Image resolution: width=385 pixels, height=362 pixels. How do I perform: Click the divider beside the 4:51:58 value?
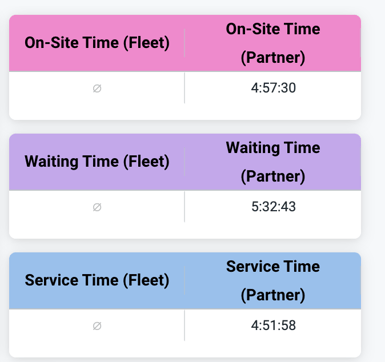pos(185,326)
